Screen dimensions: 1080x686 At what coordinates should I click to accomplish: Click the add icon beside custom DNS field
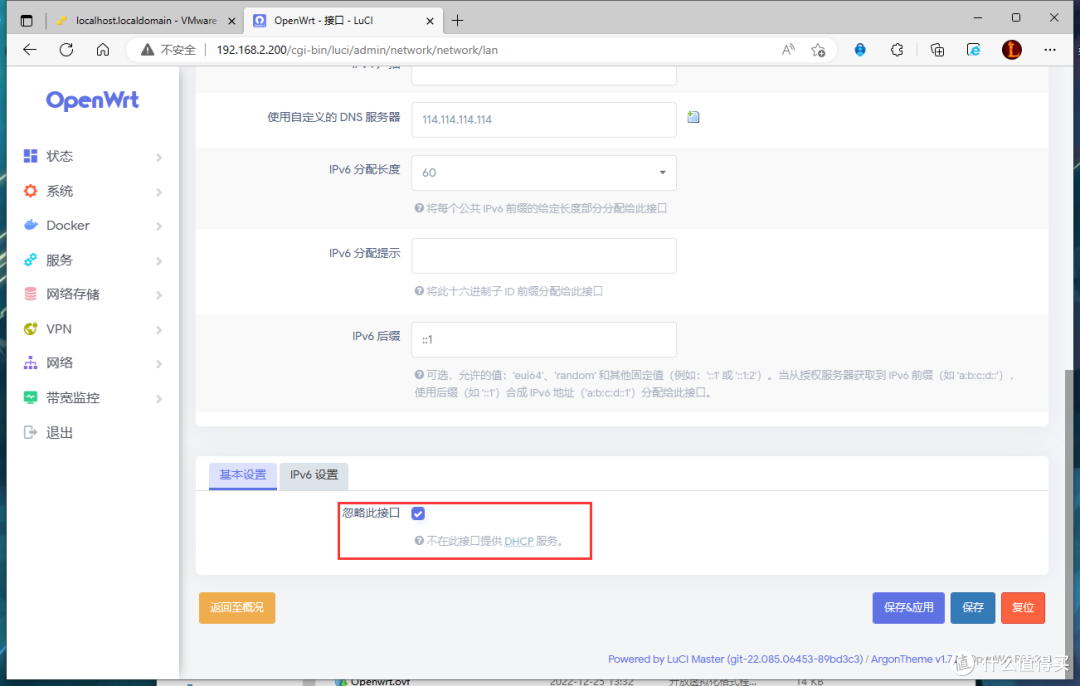(693, 117)
